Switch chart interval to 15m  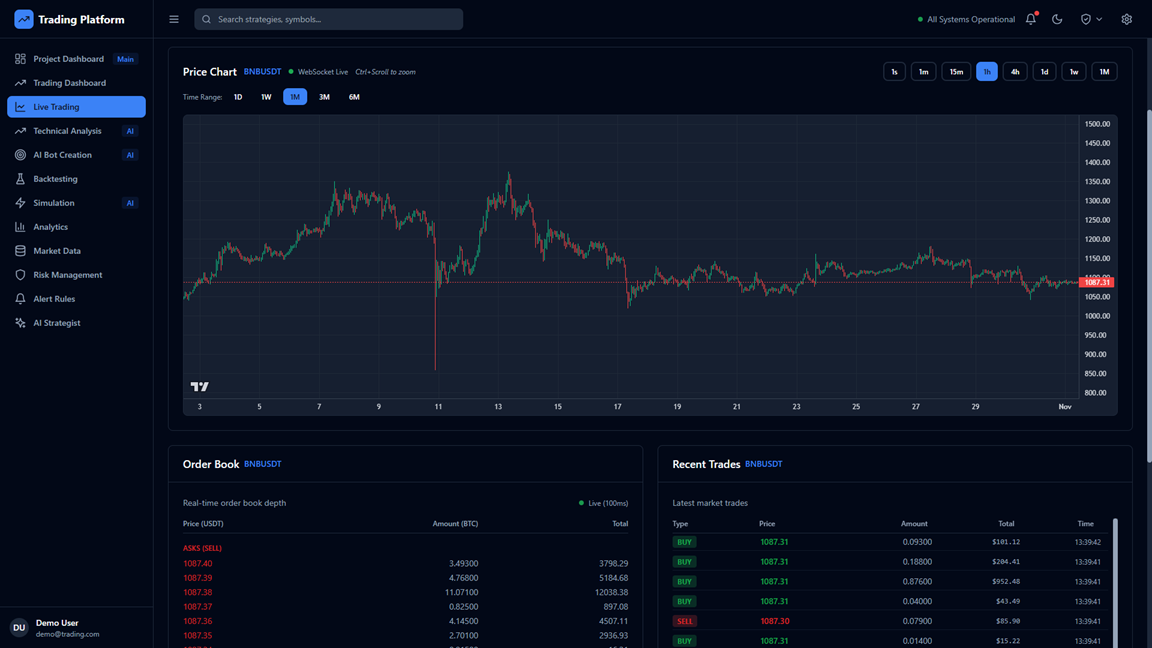pyautogui.click(x=956, y=72)
